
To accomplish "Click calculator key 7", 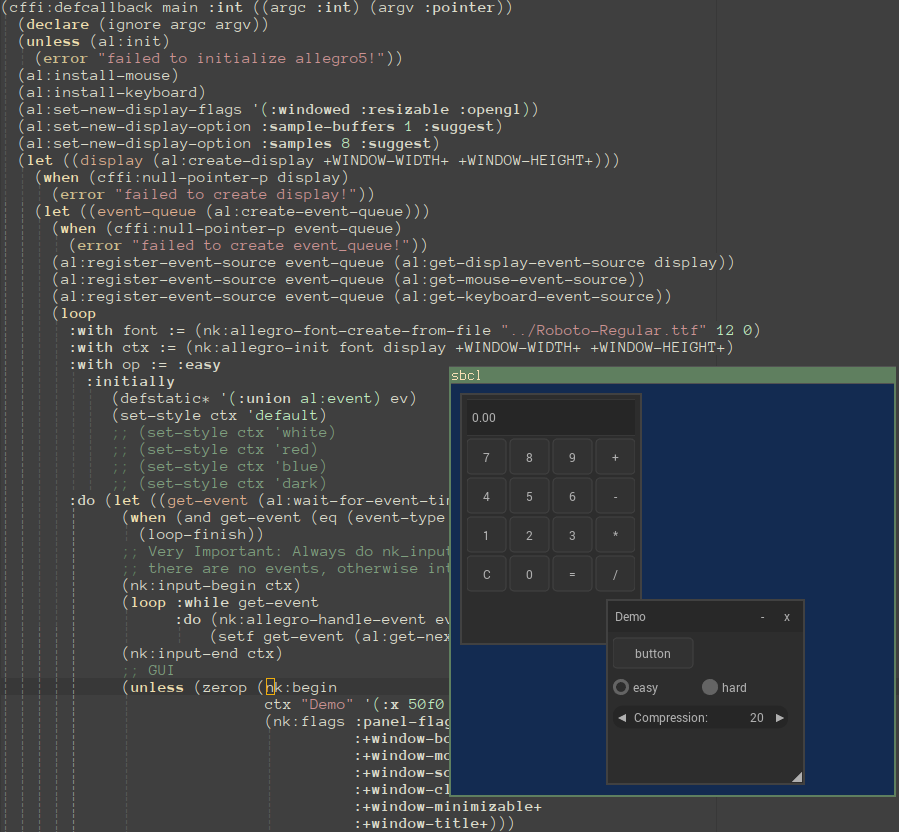I will 486,458.
